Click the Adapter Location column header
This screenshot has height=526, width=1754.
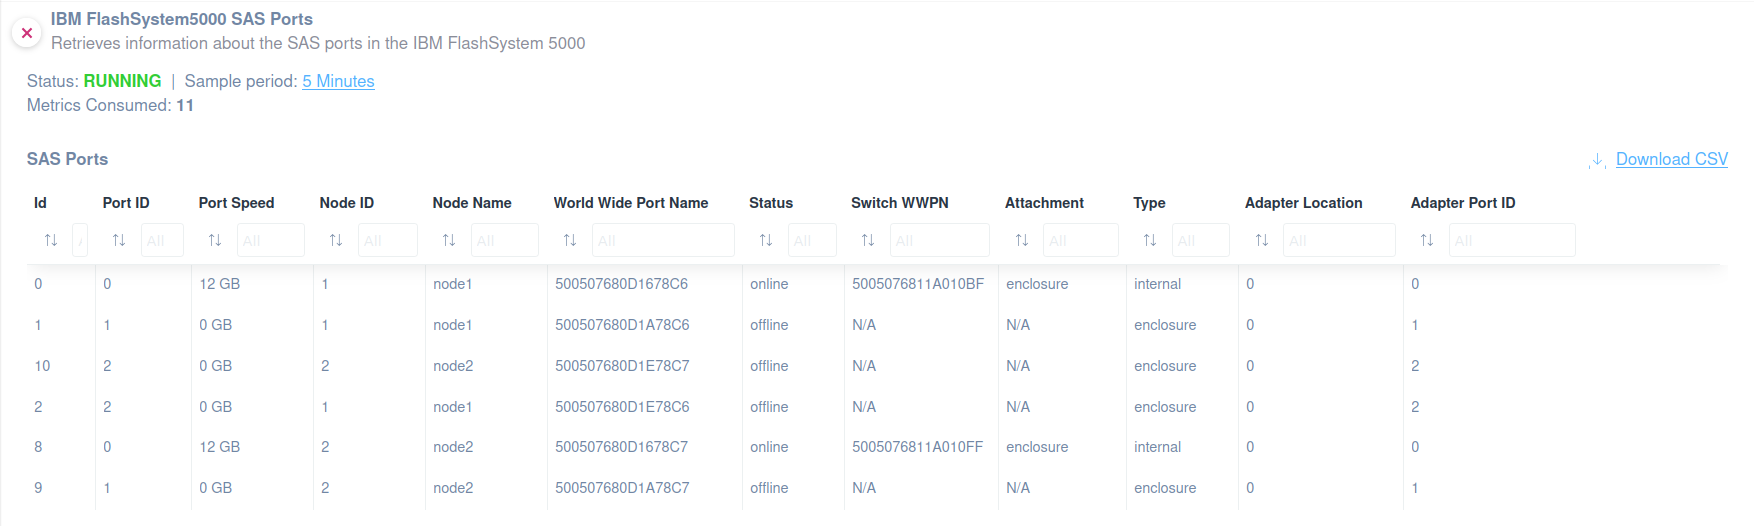[x=1303, y=203]
